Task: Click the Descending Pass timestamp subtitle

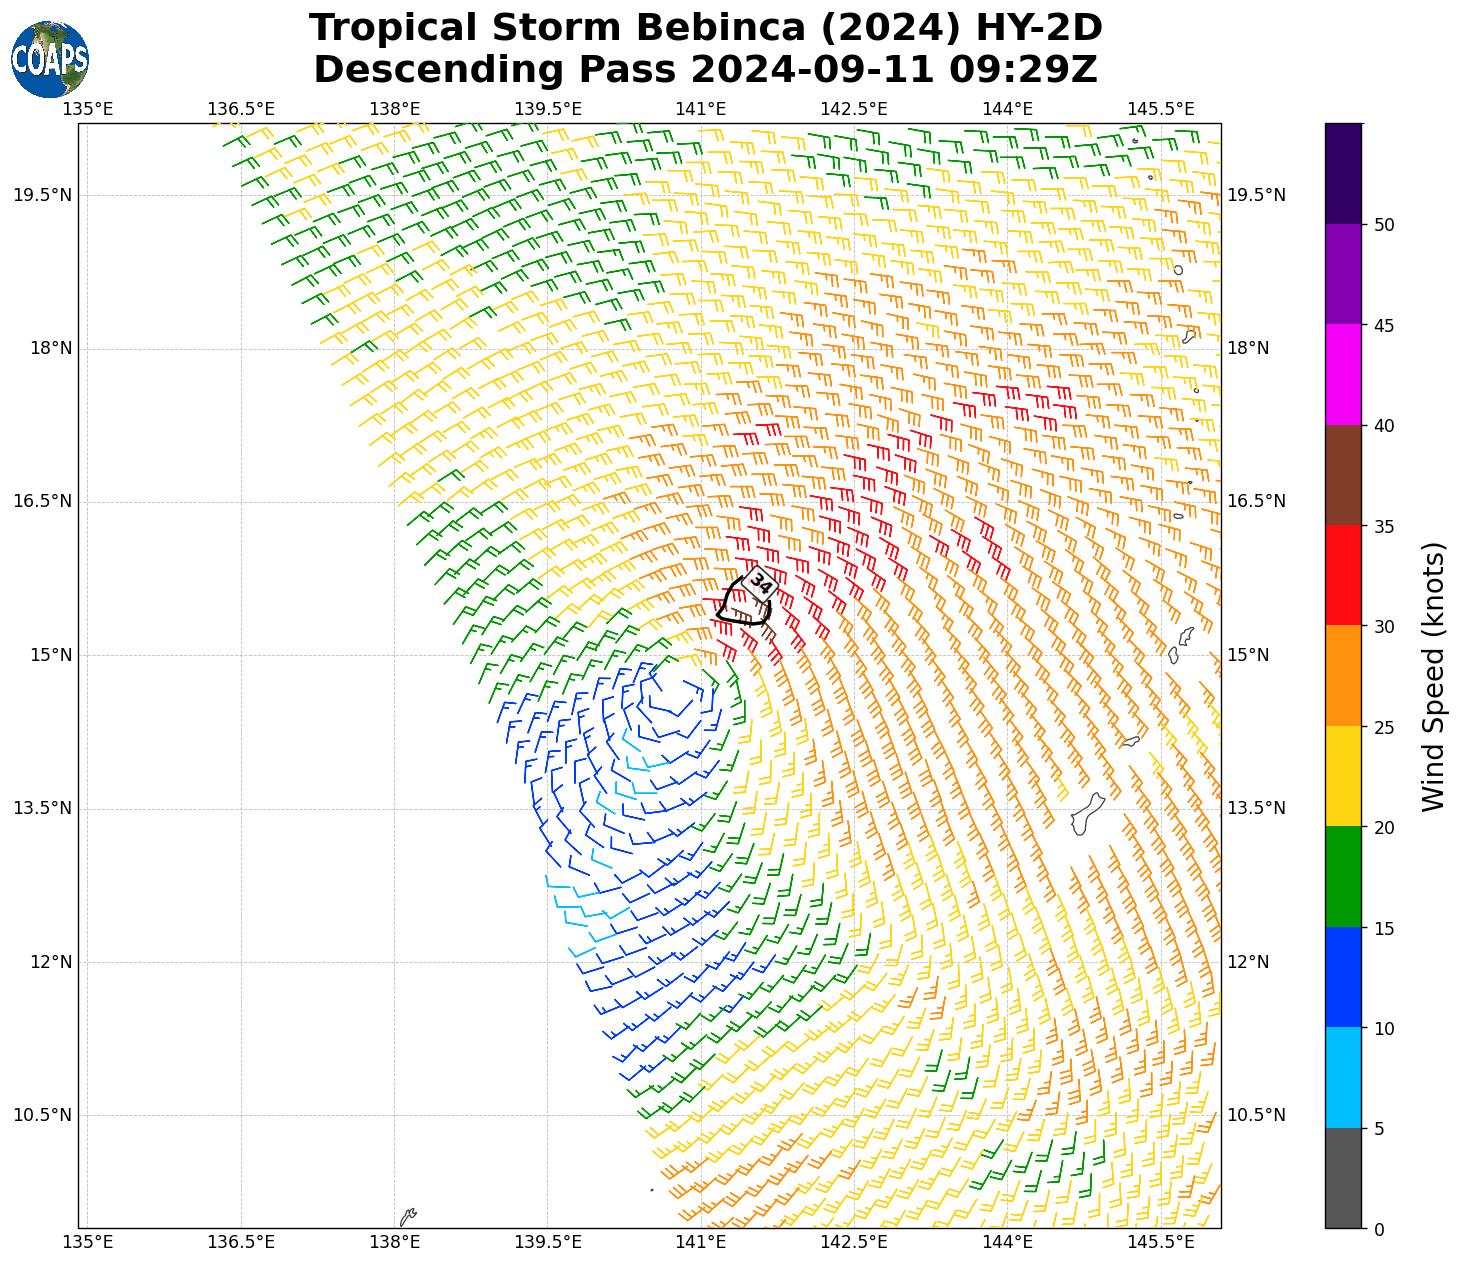Action: click(705, 70)
